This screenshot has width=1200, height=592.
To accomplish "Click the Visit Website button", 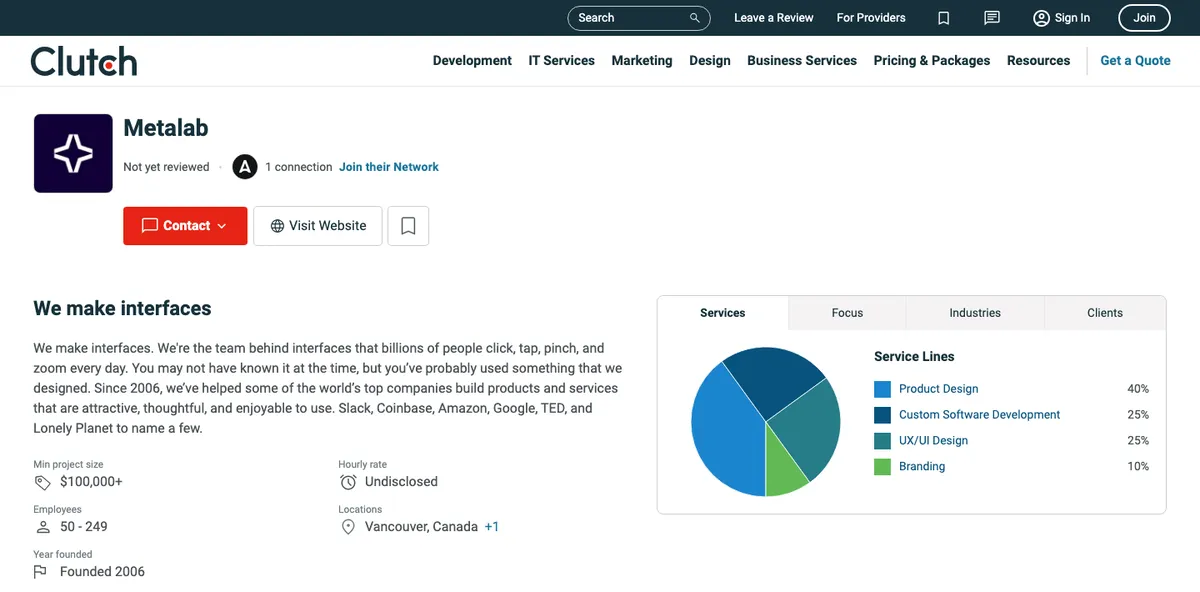I will pos(317,226).
